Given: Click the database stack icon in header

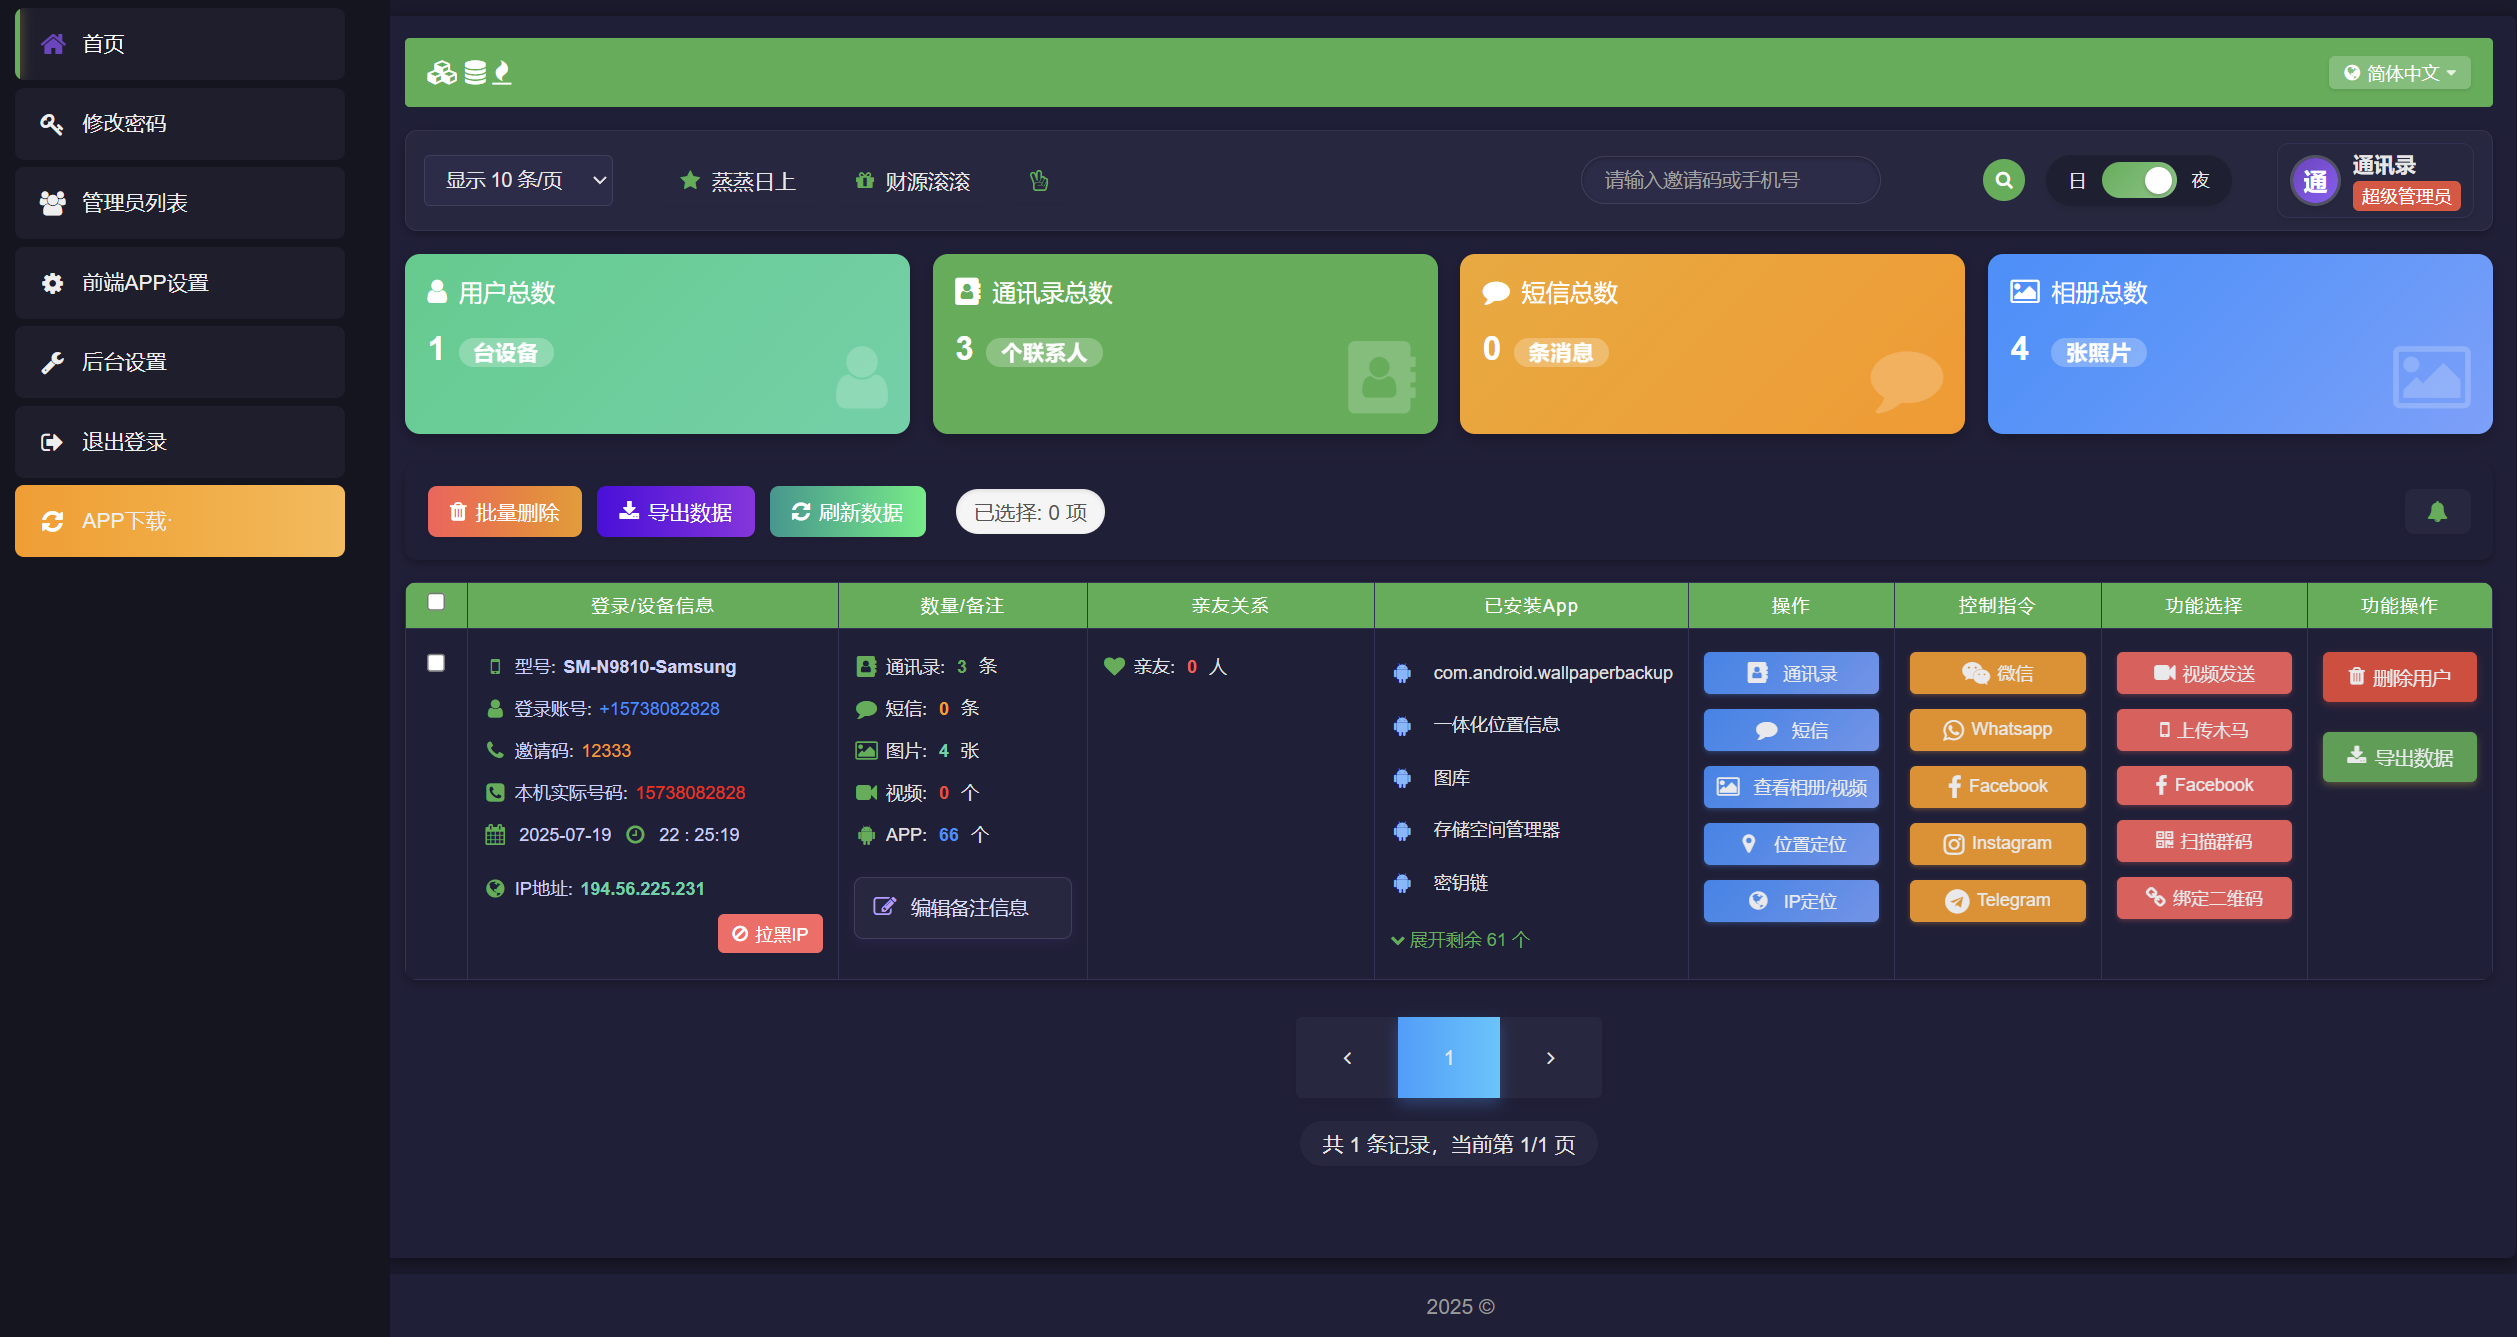Looking at the screenshot, I should [475, 73].
